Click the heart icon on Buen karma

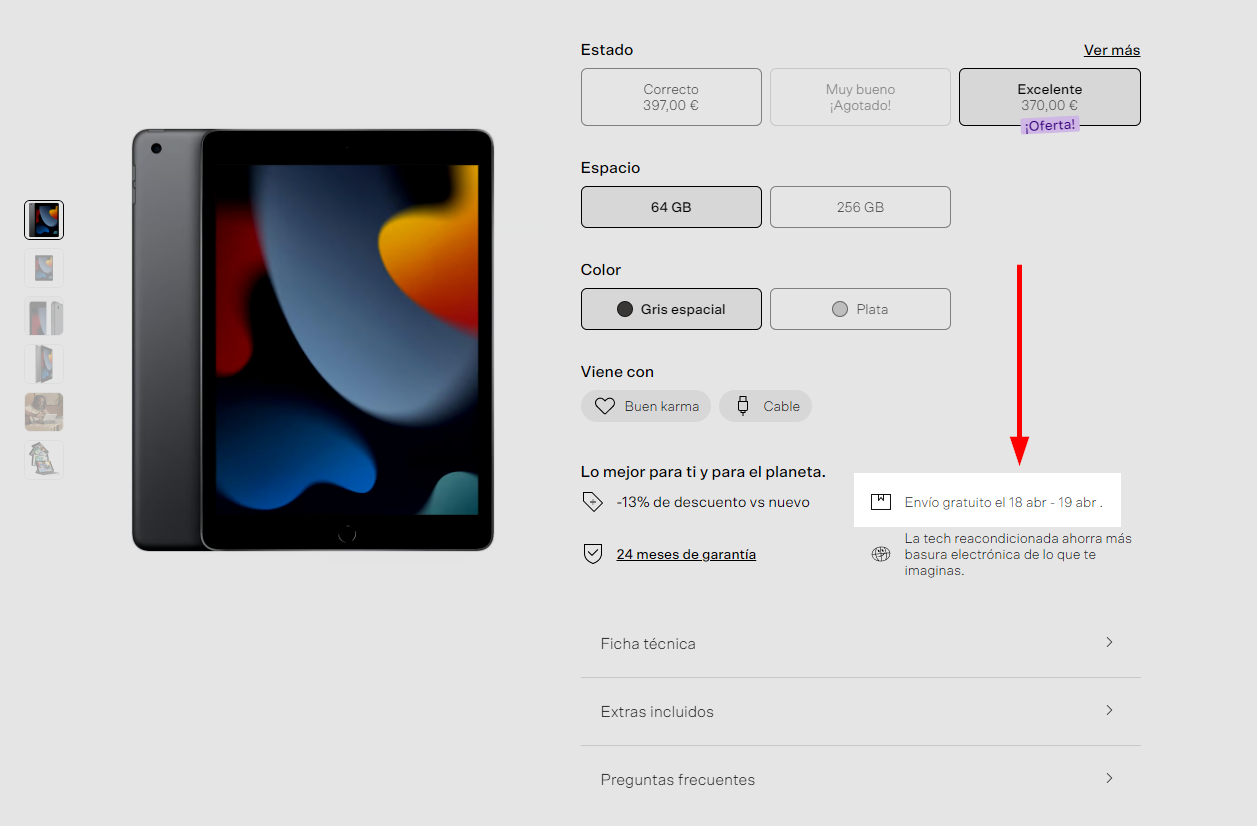point(604,406)
